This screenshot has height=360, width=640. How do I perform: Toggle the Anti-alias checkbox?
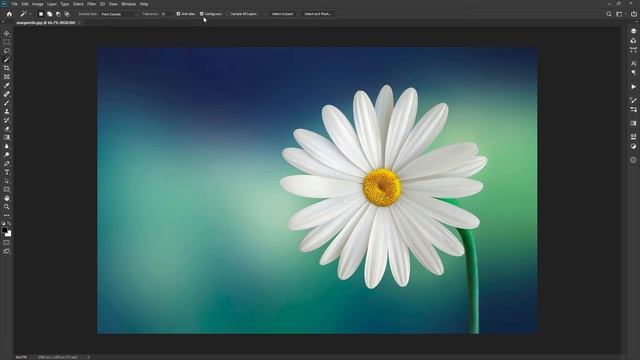pyautogui.click(x=178, y=14)
